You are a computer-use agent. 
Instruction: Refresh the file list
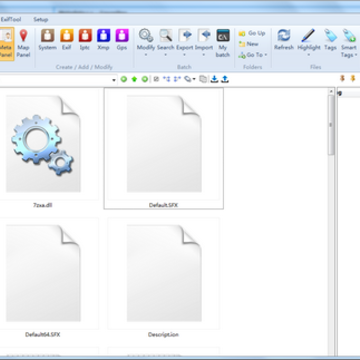(x=284, y=40)
